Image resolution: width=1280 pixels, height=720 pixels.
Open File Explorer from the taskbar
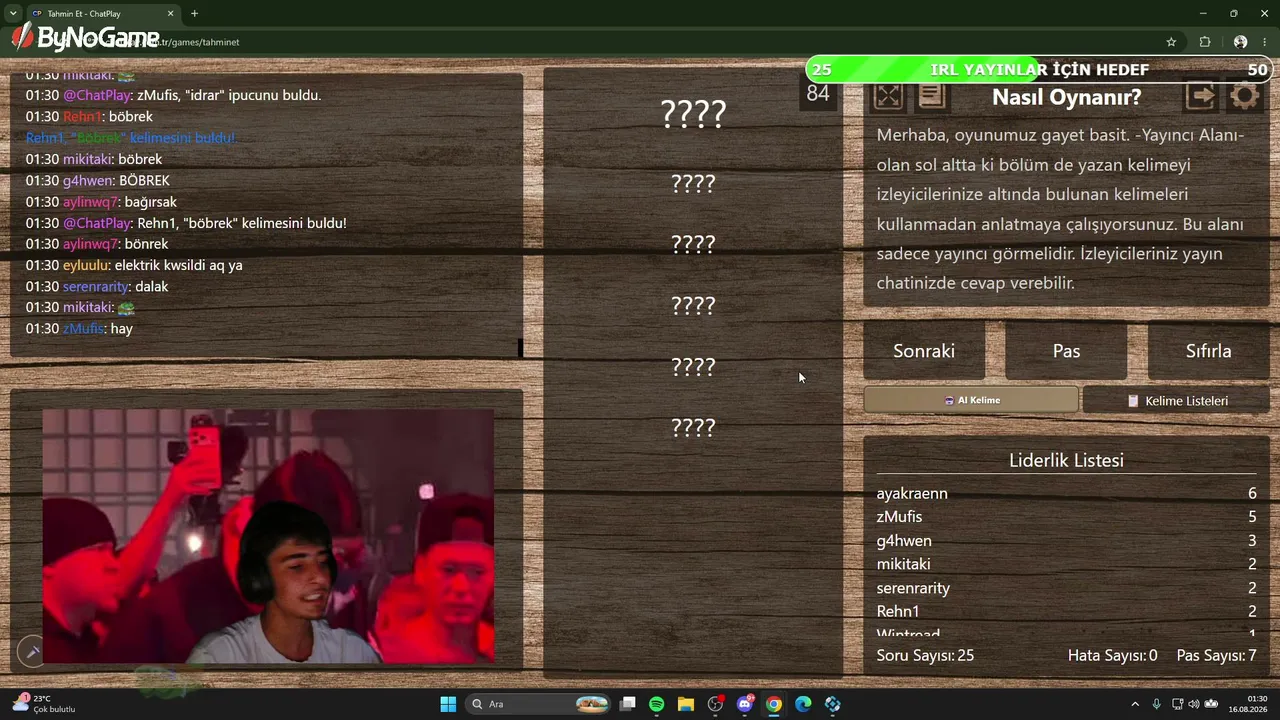pos(685,704)
